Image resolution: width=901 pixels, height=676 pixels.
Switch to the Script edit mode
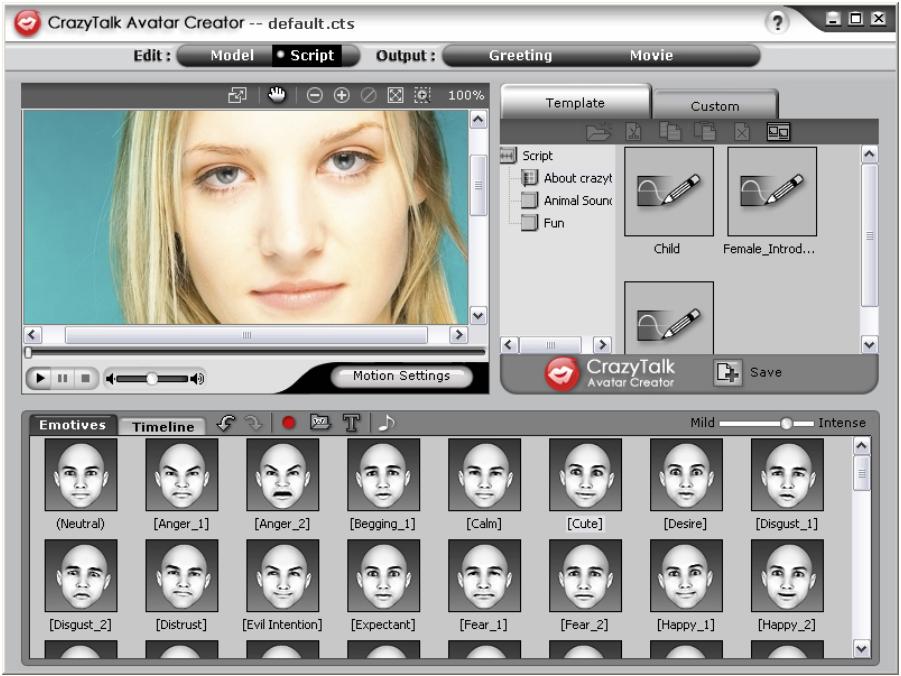pyautogui.click(x=307, y=56)
